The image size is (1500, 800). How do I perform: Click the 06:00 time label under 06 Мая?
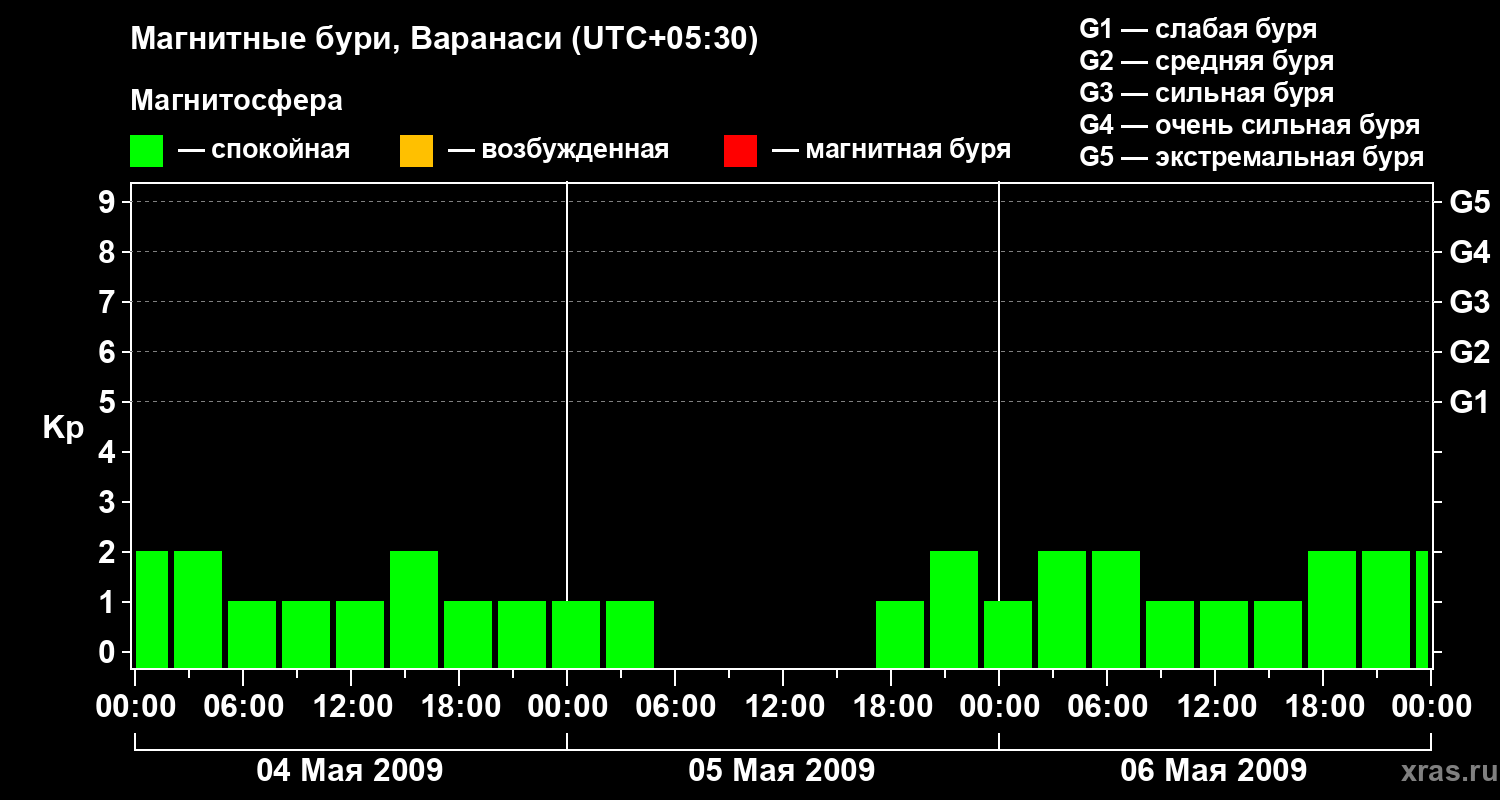(x=1106, y=707)
